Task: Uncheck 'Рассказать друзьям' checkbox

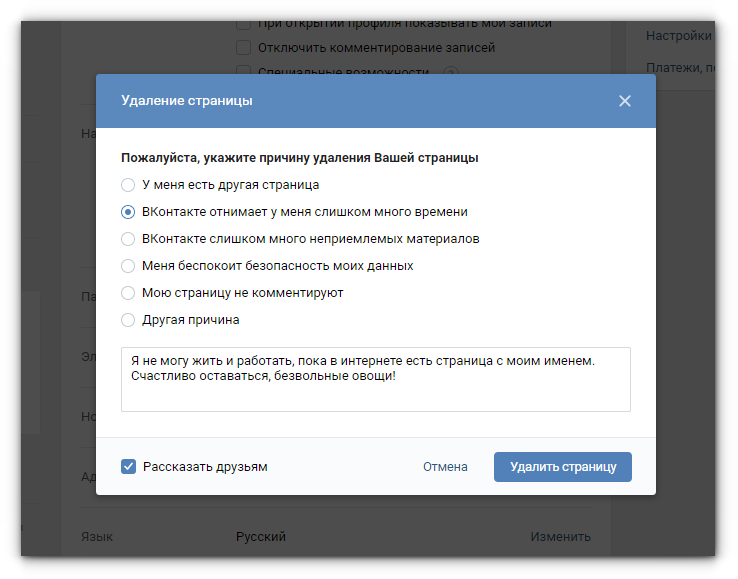Action: click(128, 466)
